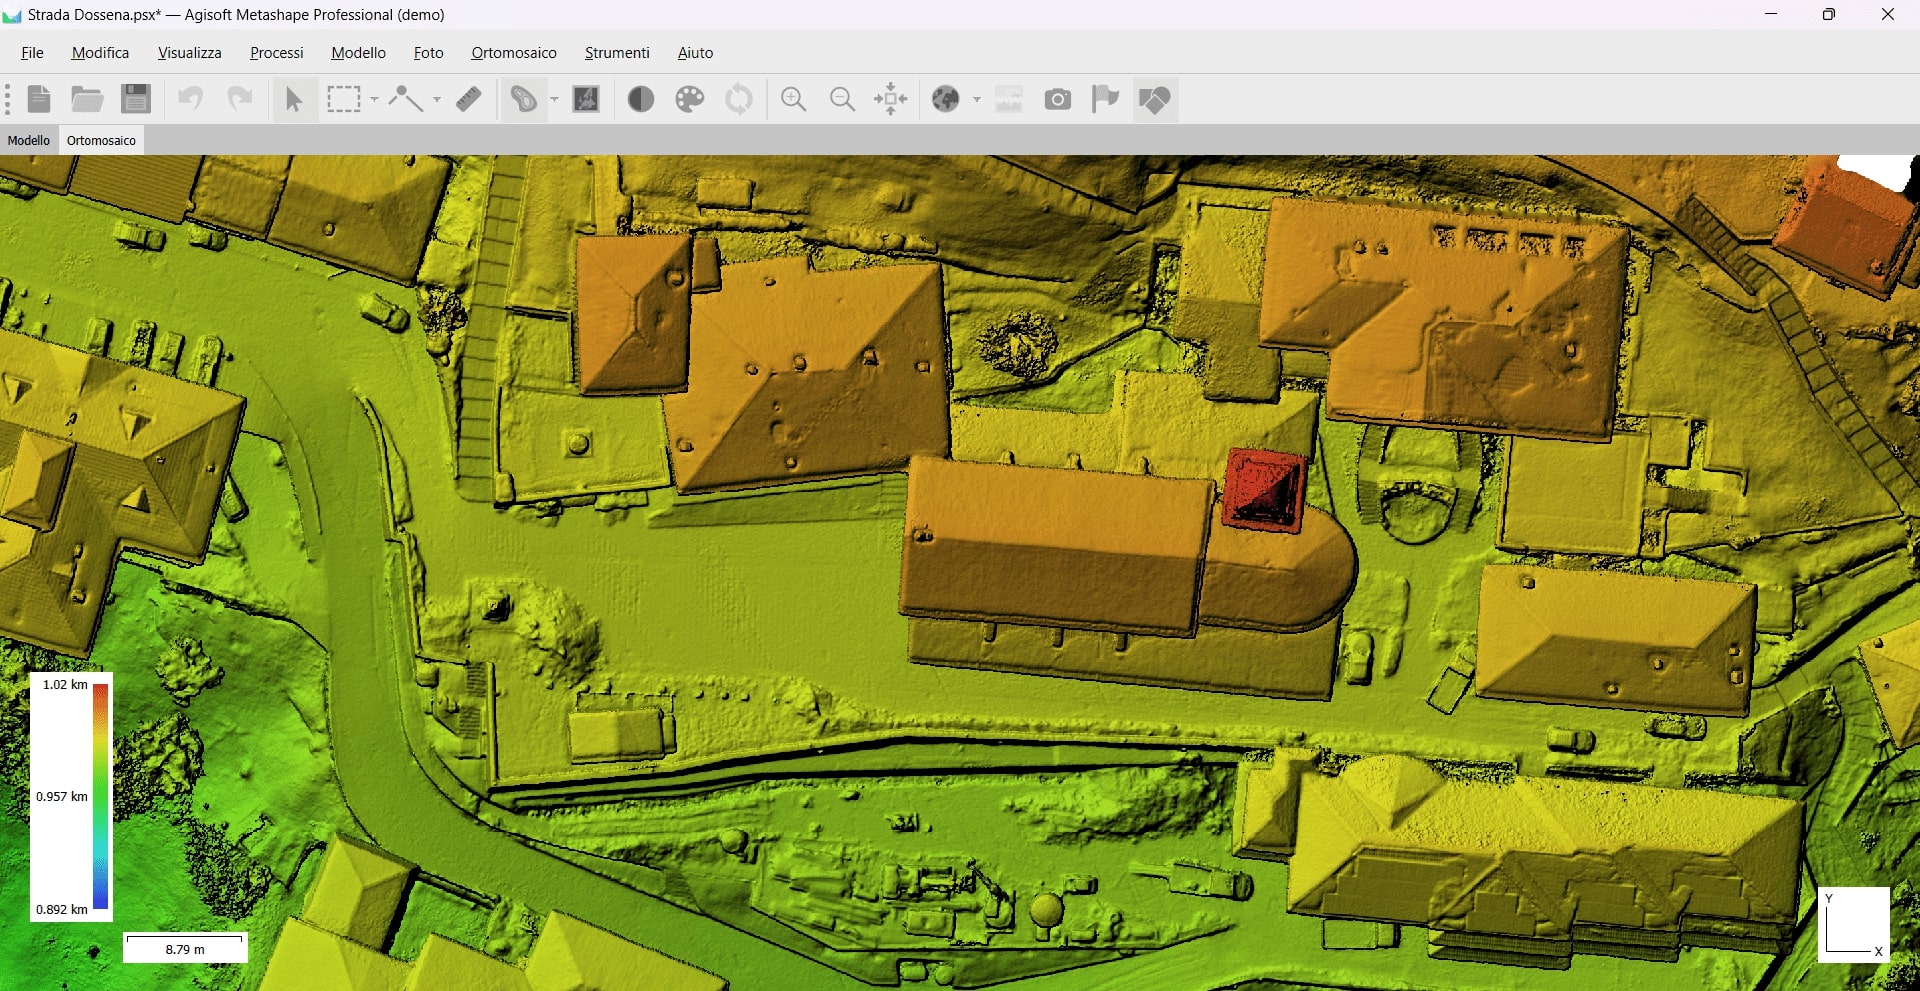This screenshot has width=1920, height=991.
Task: Expand the globe basemap dropdown arrow
Action: tap(977, 99)
